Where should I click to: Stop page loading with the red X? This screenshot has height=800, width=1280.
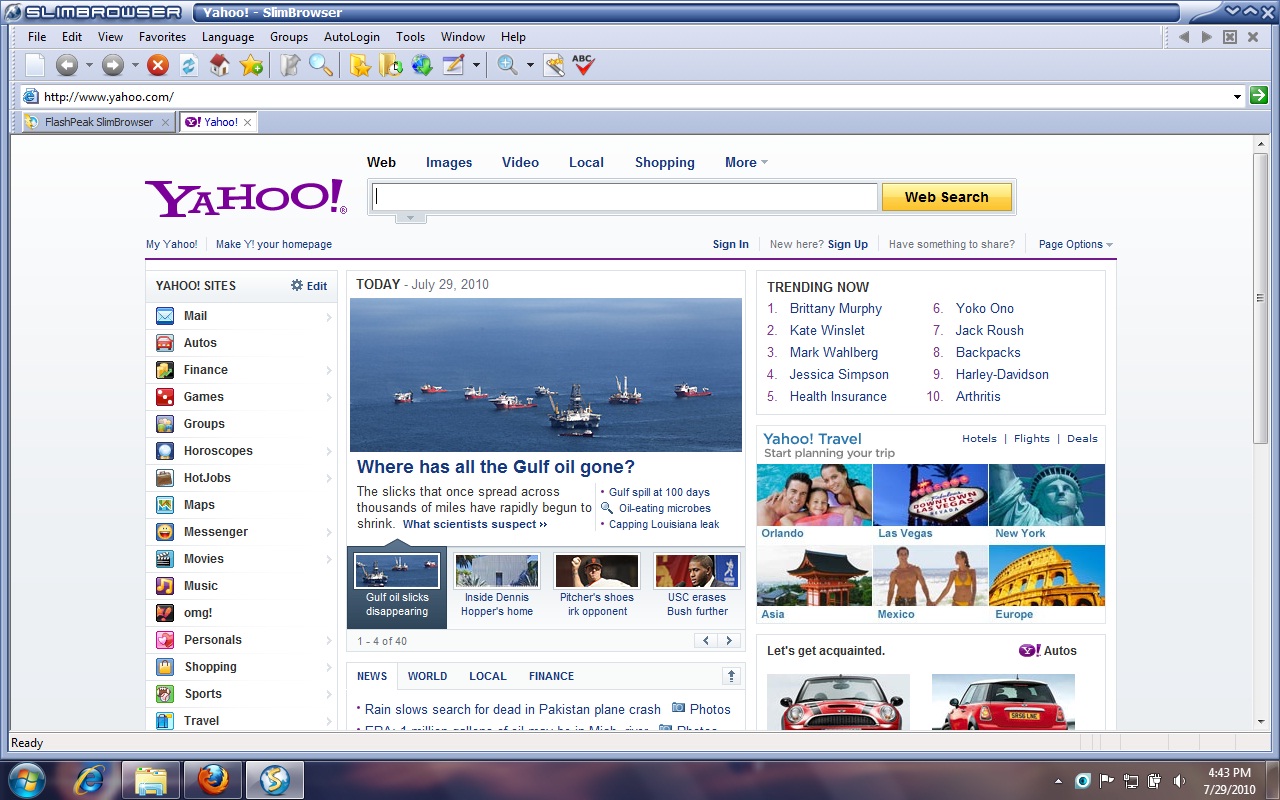[157, 65]
